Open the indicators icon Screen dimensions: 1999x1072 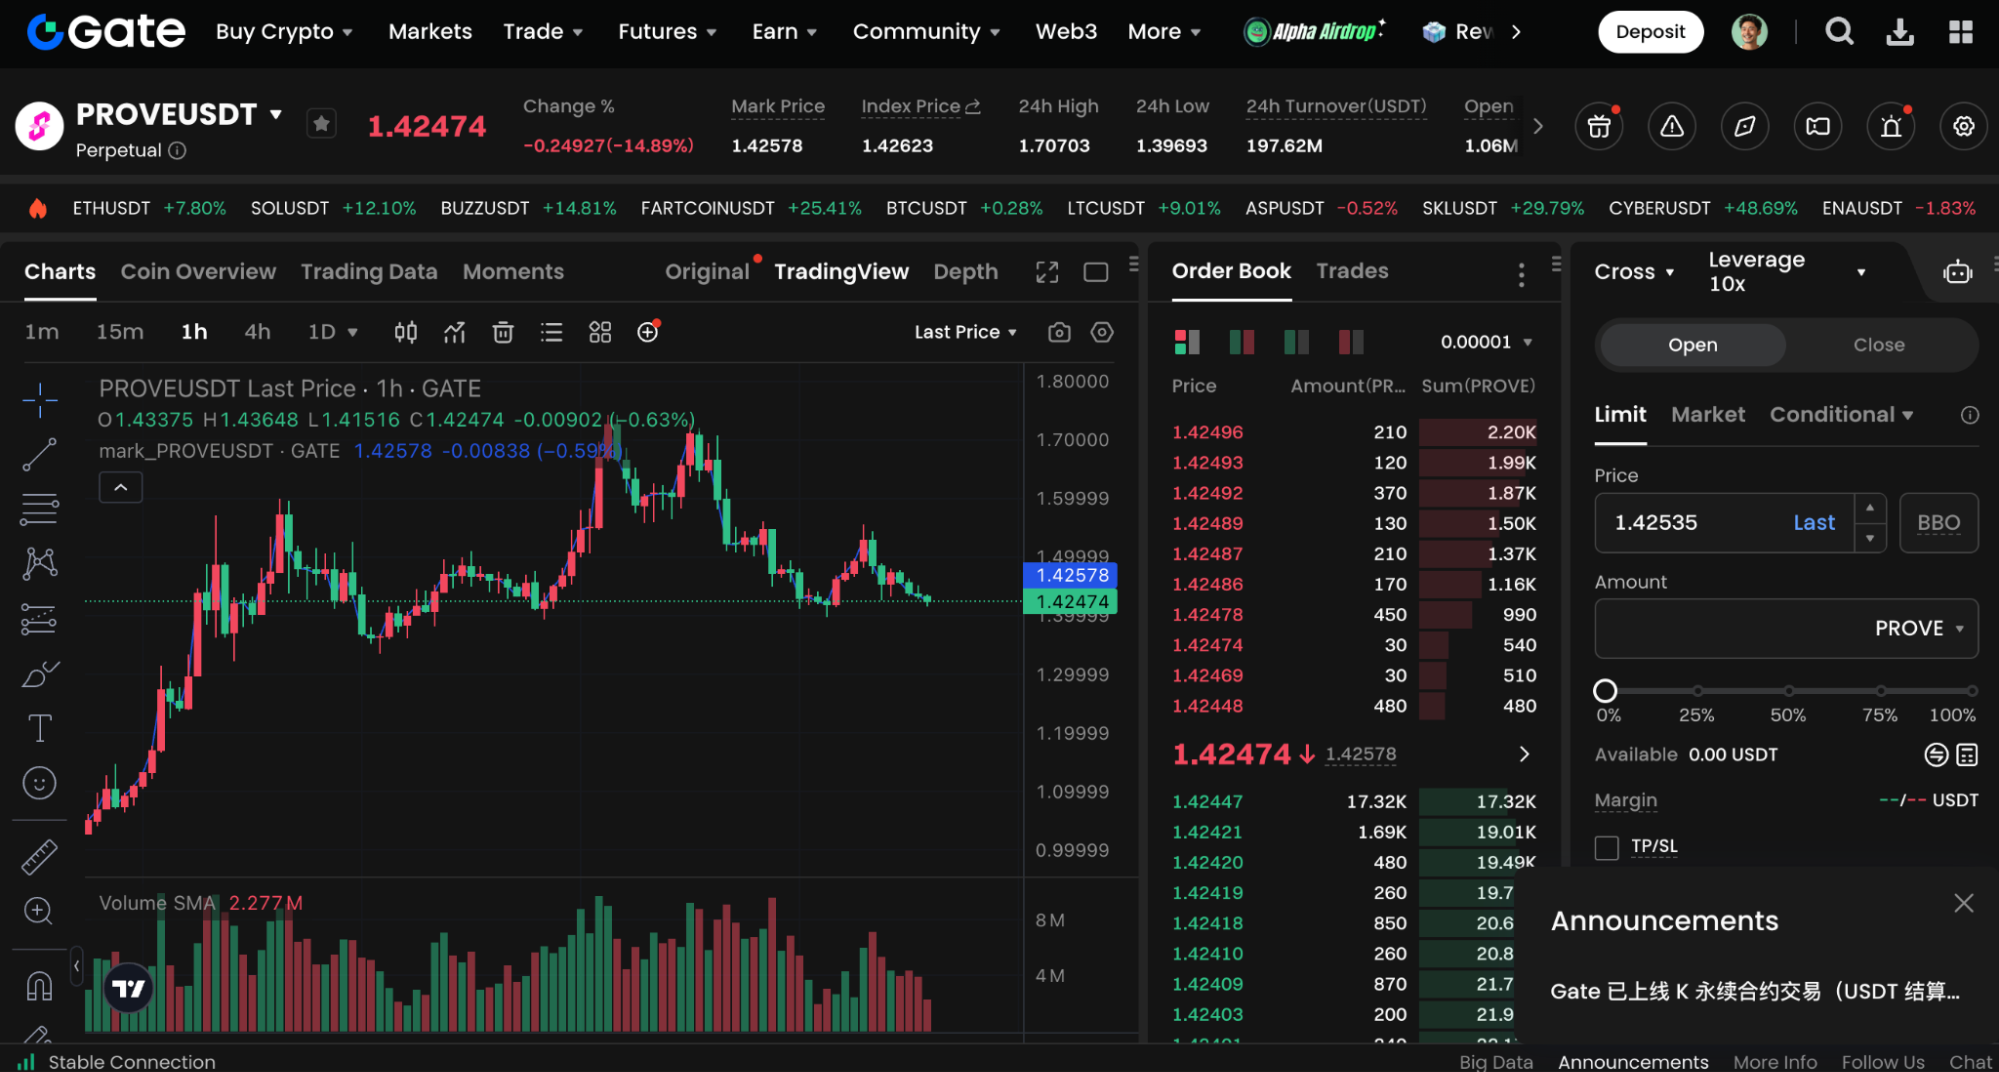(x=454, y=332)
